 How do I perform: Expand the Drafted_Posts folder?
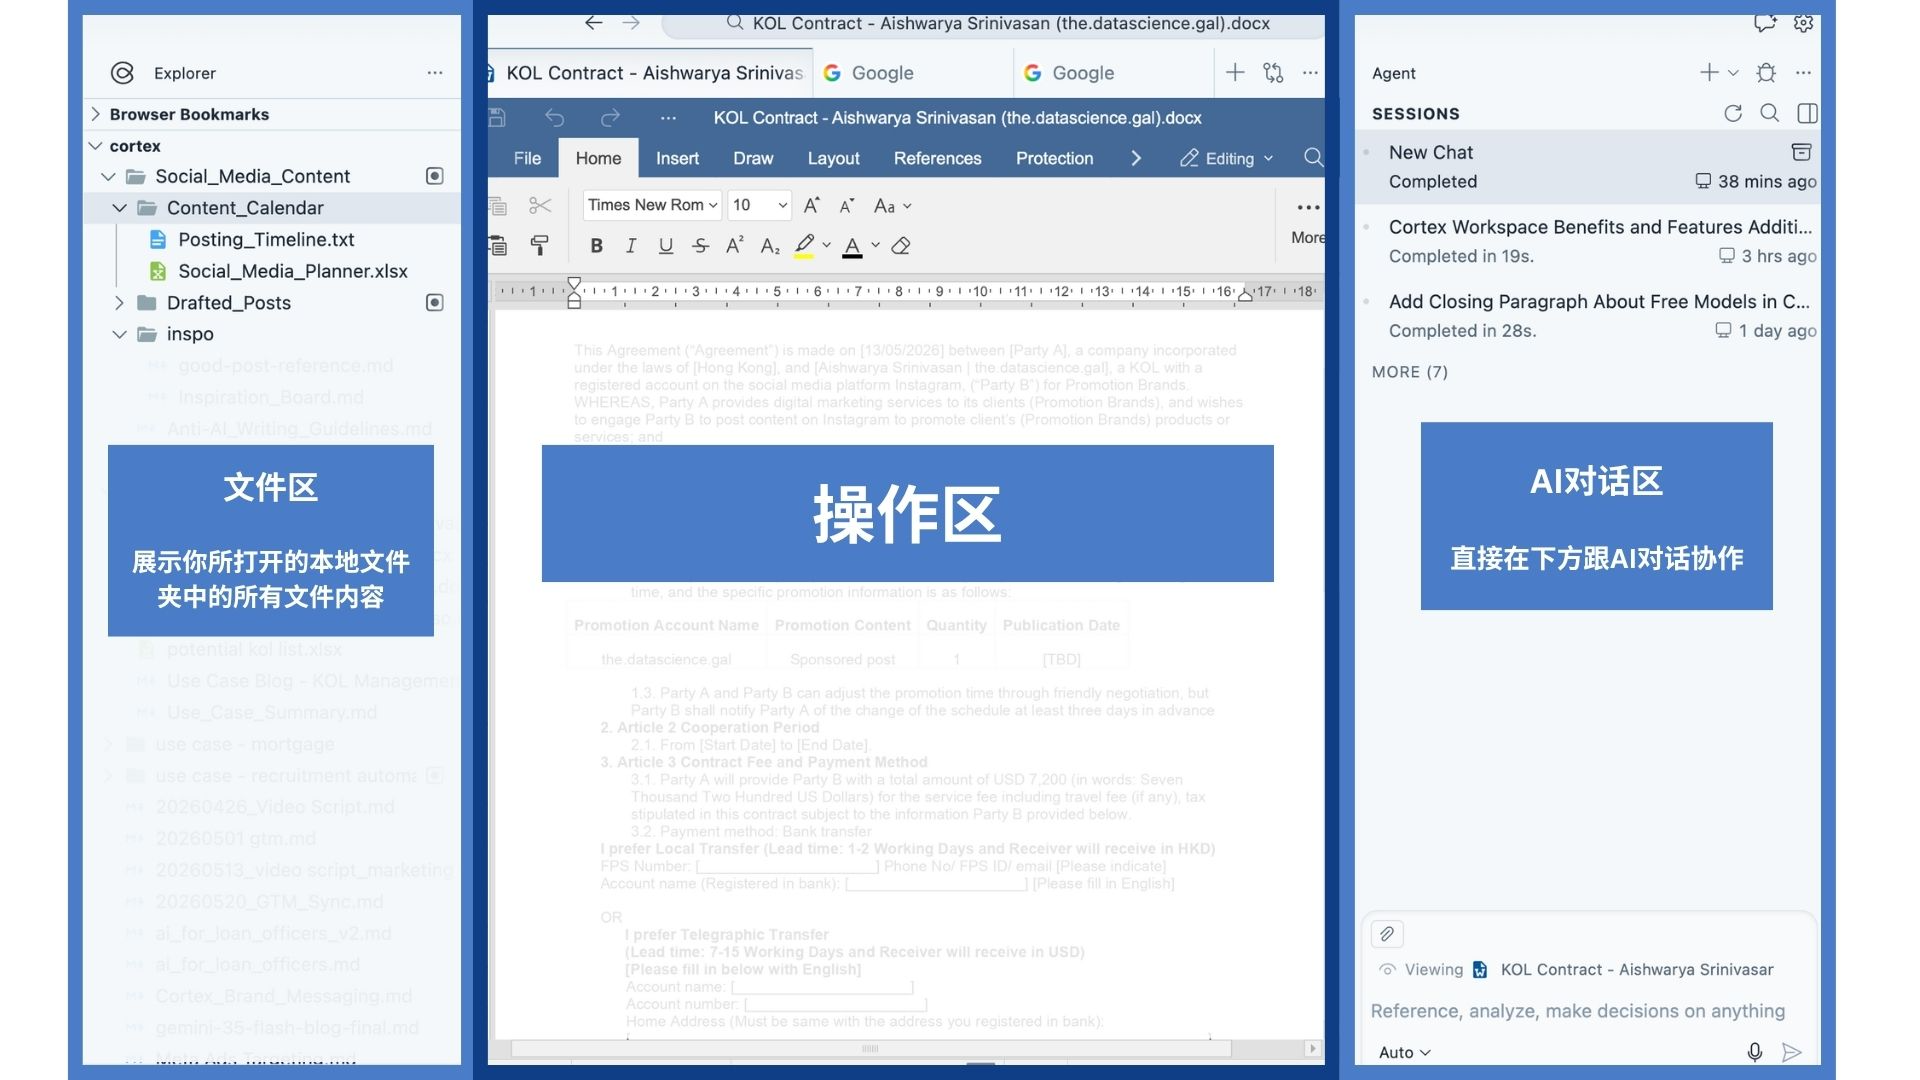coord(119,303)
